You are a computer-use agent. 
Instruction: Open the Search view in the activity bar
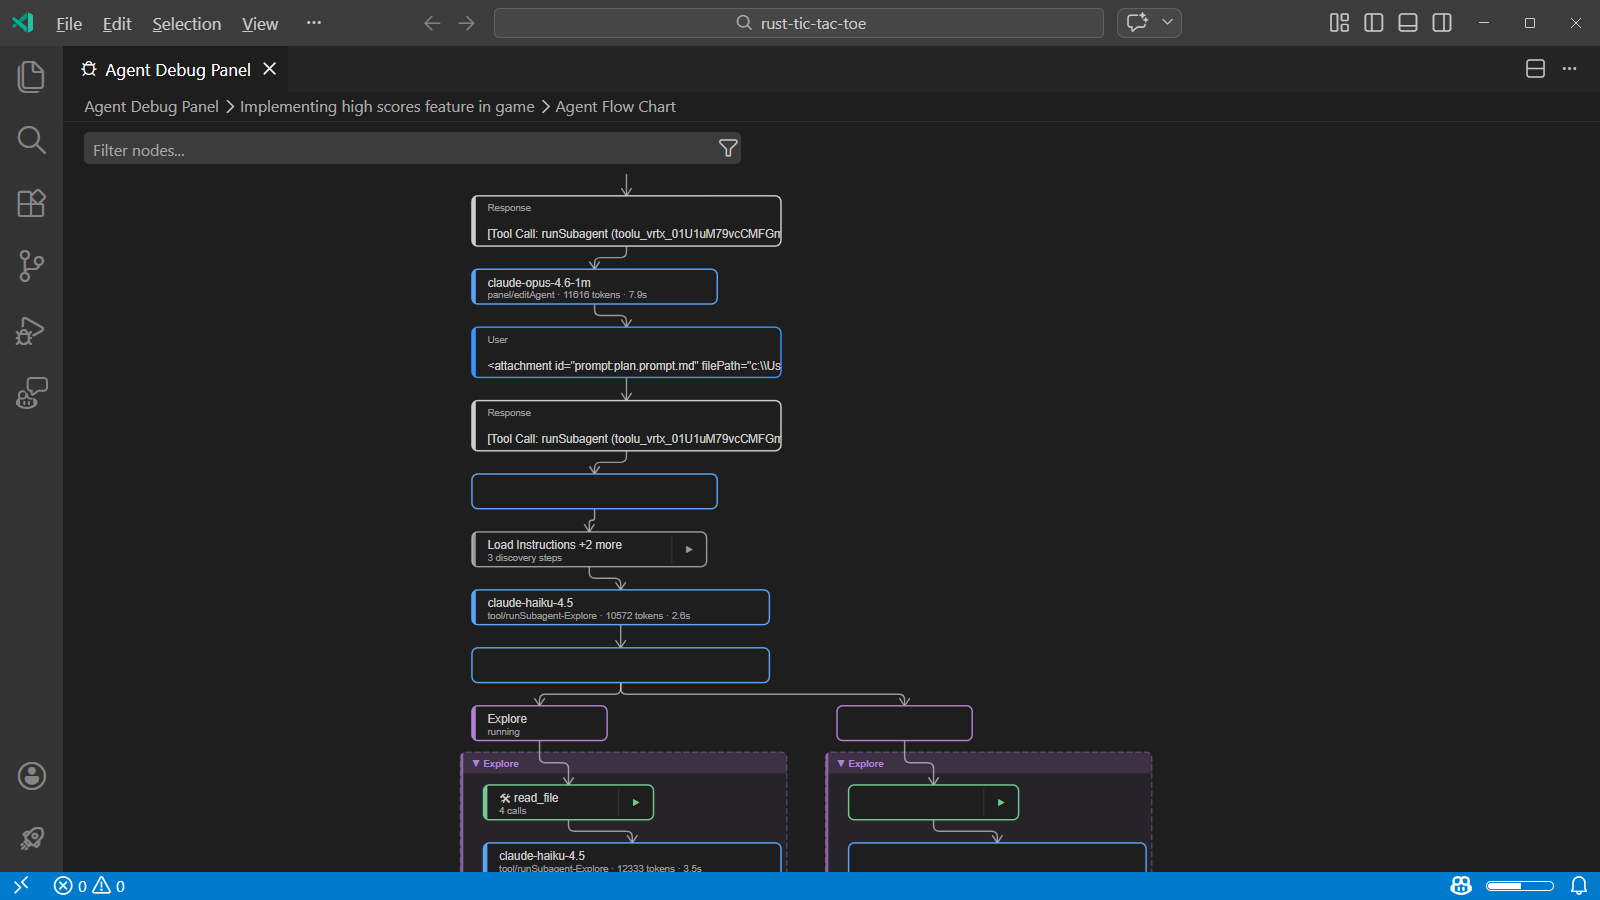point(30,140)
